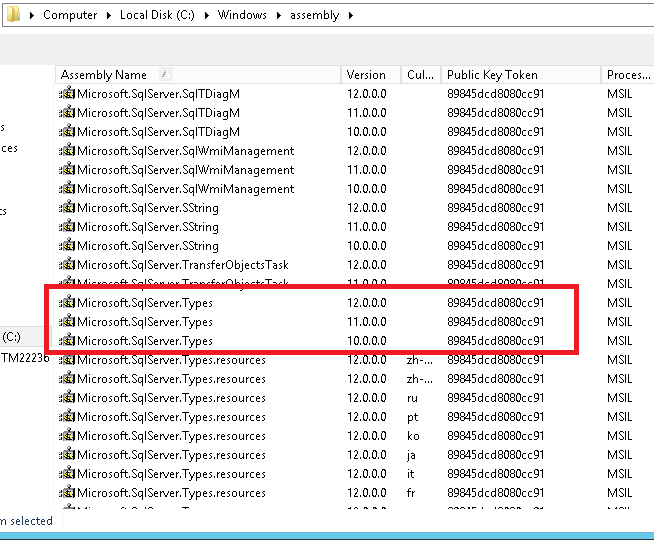654x540 pixels.
Task: Click public key token of Types 10.0.0.0 row
Action: [496, 341]
